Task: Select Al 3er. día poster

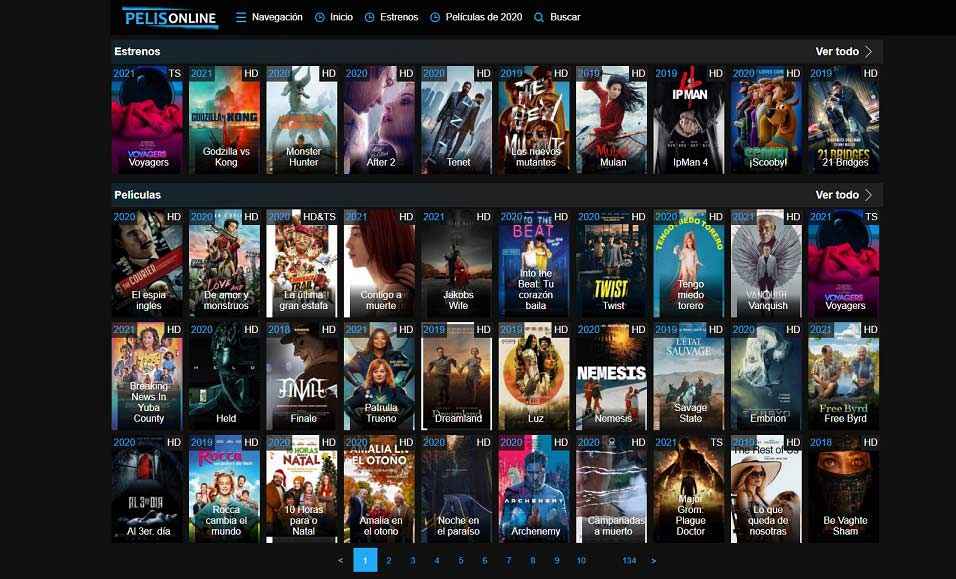Action: pyautogui.click(x=148, y=489)
